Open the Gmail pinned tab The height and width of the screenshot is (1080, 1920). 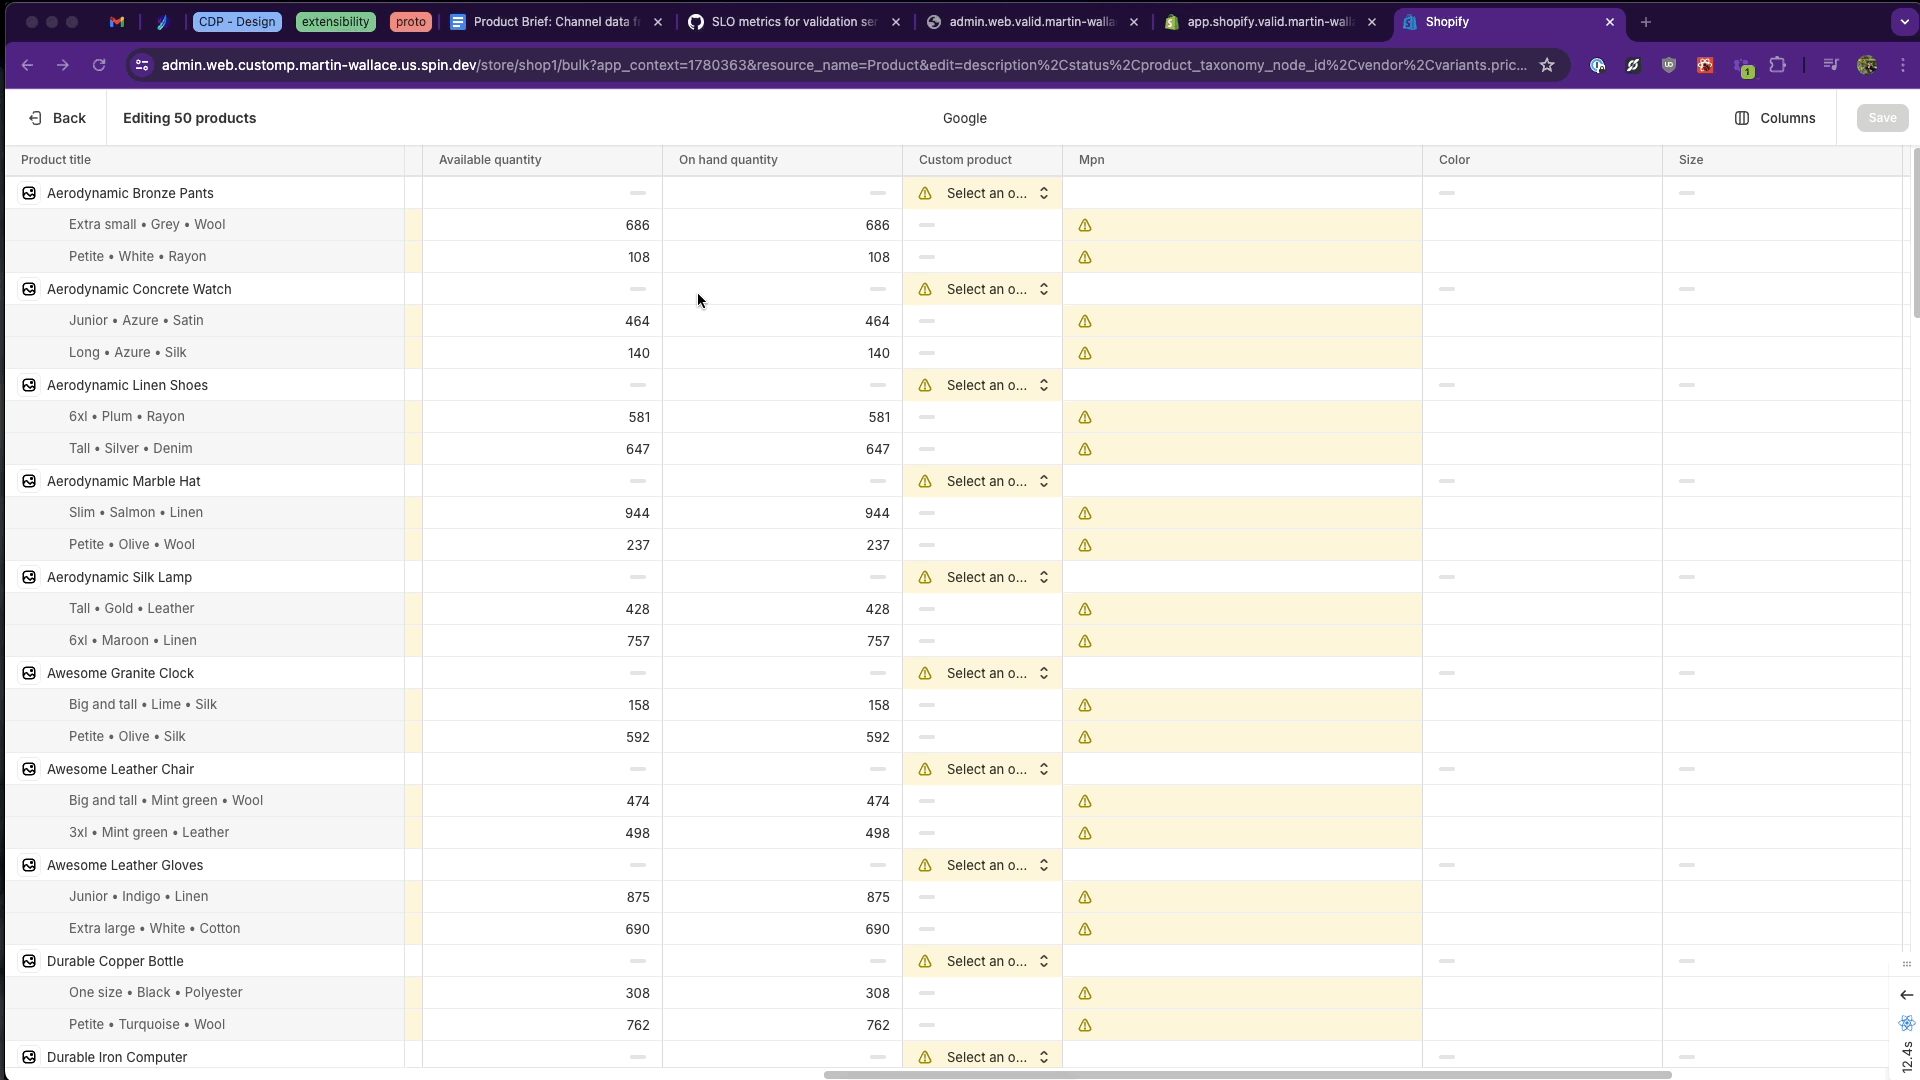117,22
